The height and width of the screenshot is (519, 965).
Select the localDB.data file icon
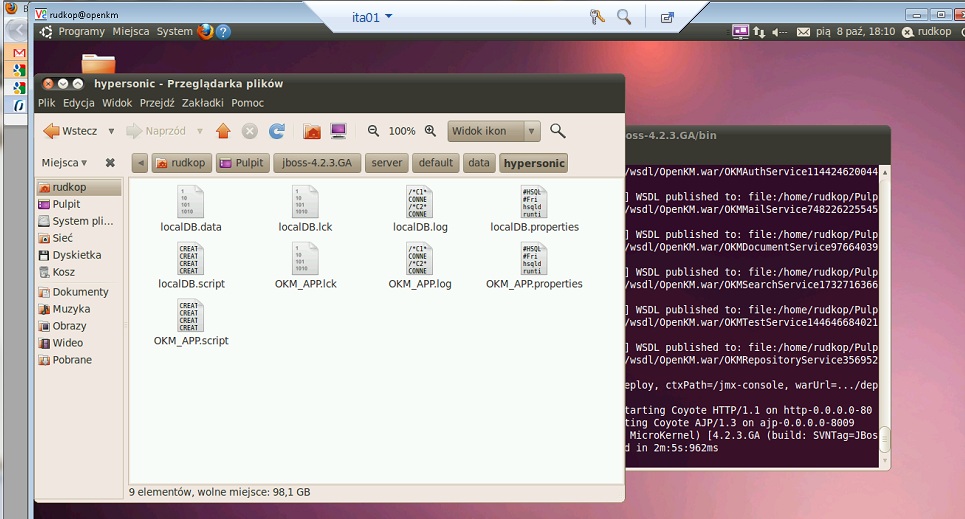(190, 201)
